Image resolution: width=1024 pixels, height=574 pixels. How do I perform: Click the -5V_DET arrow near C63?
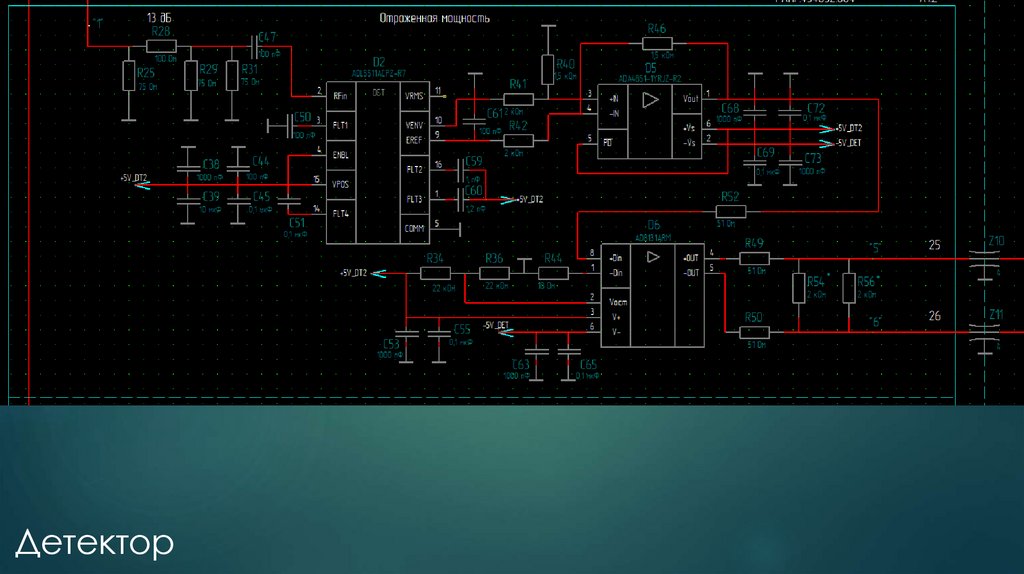click(x=506, y=332)
